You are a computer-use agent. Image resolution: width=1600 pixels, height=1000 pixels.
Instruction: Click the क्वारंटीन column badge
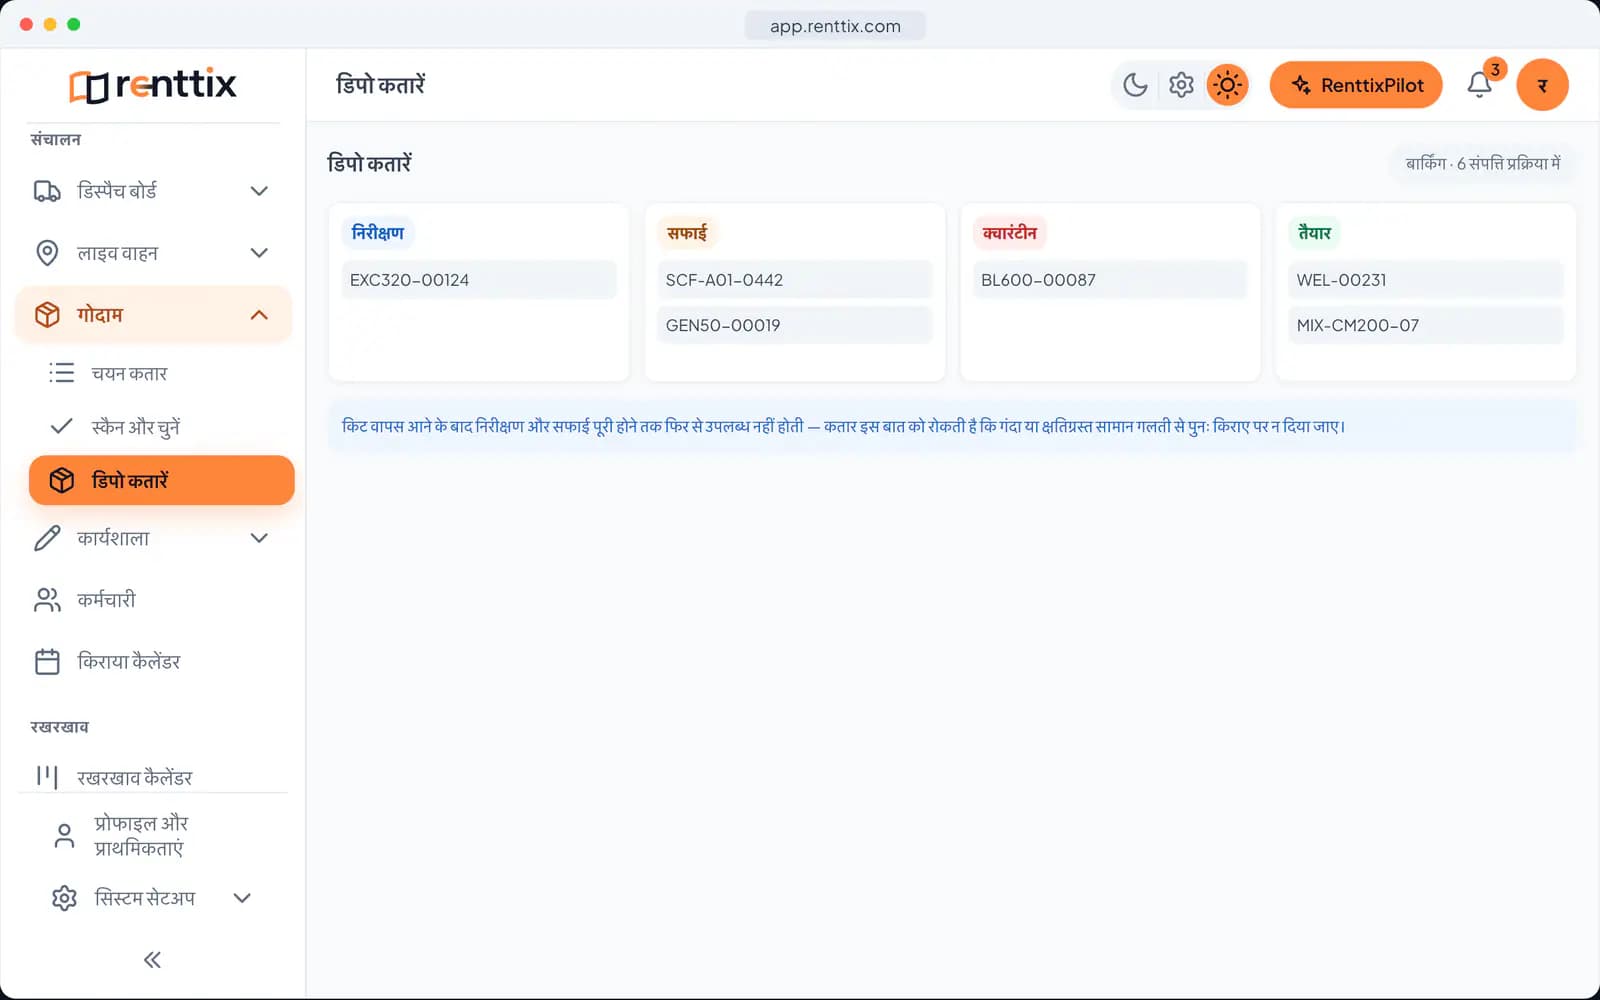(1010, 233)
